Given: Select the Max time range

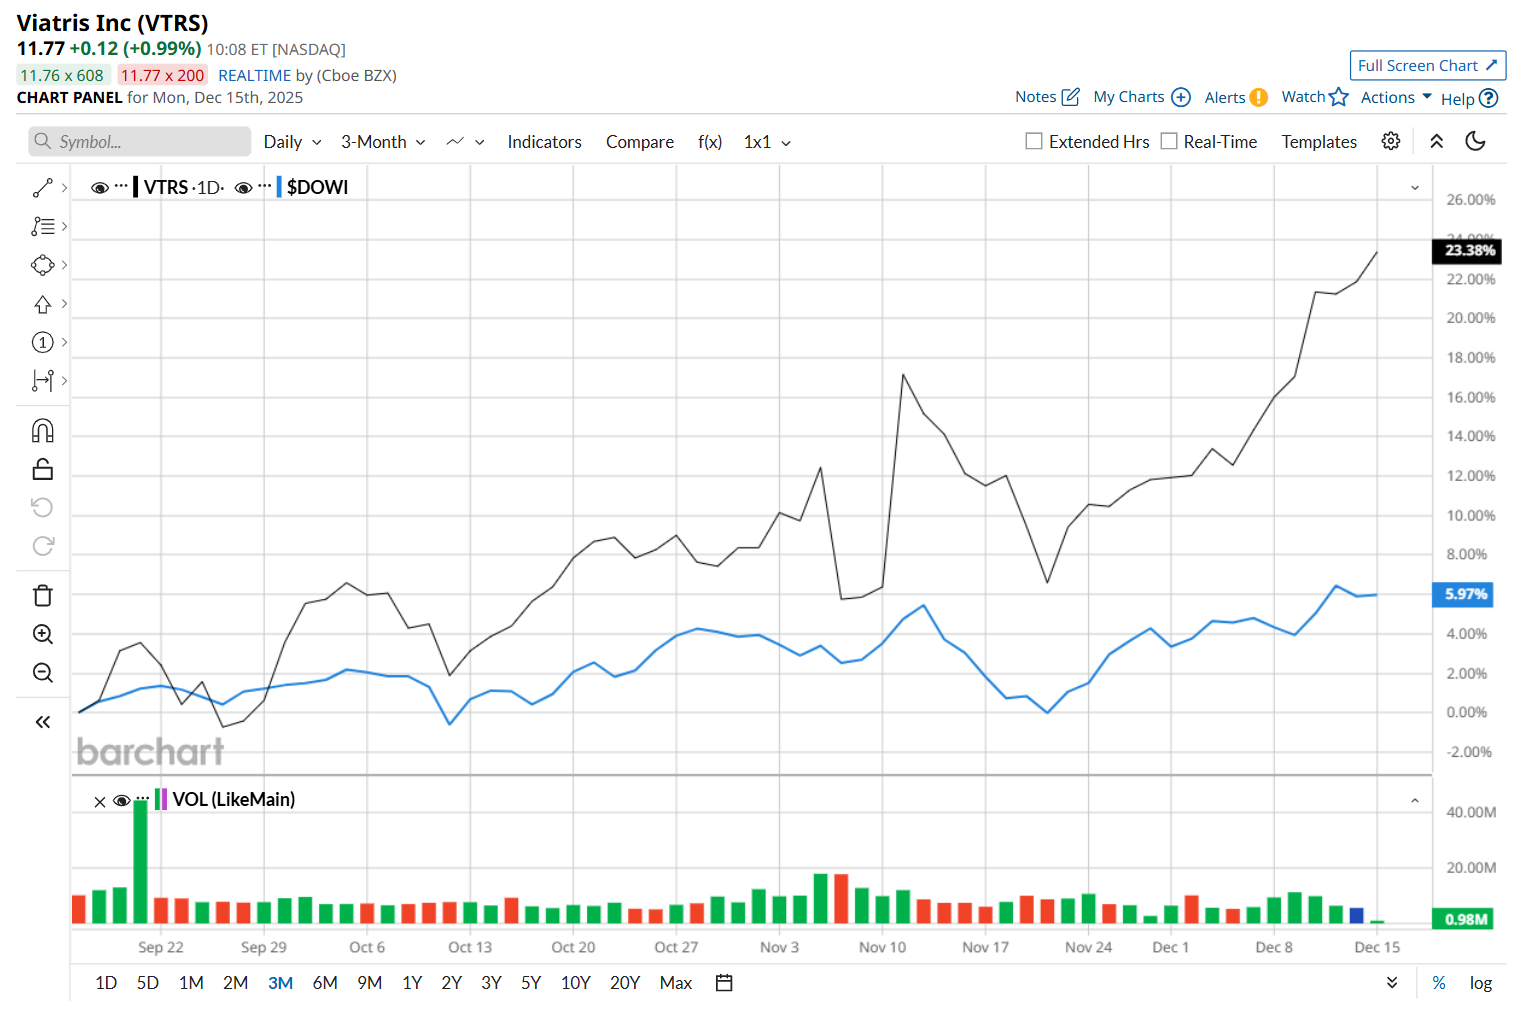Looking at the screenshot, I should coord(676,983).
